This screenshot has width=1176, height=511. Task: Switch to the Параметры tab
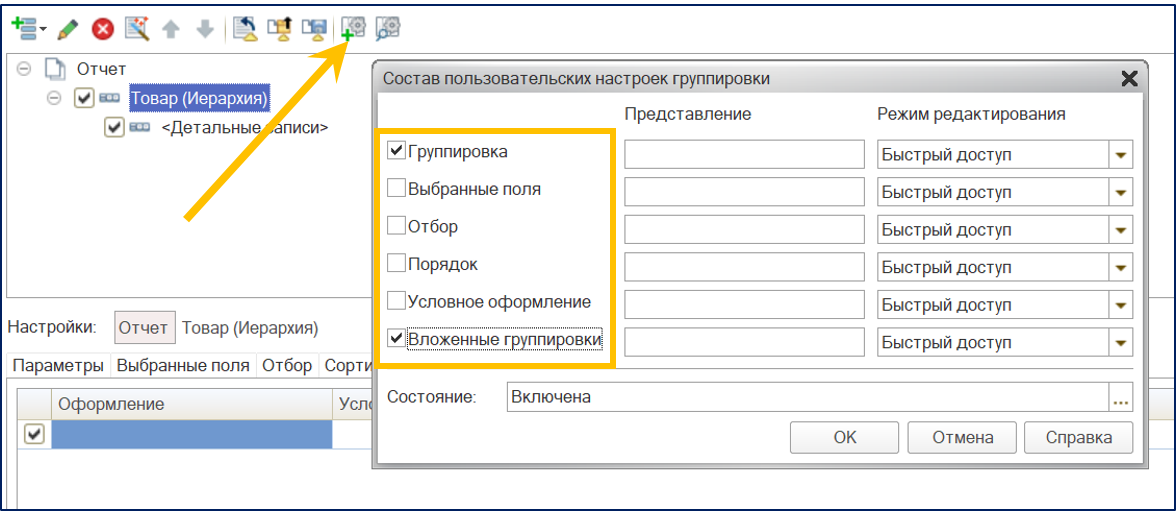(58, 365)
